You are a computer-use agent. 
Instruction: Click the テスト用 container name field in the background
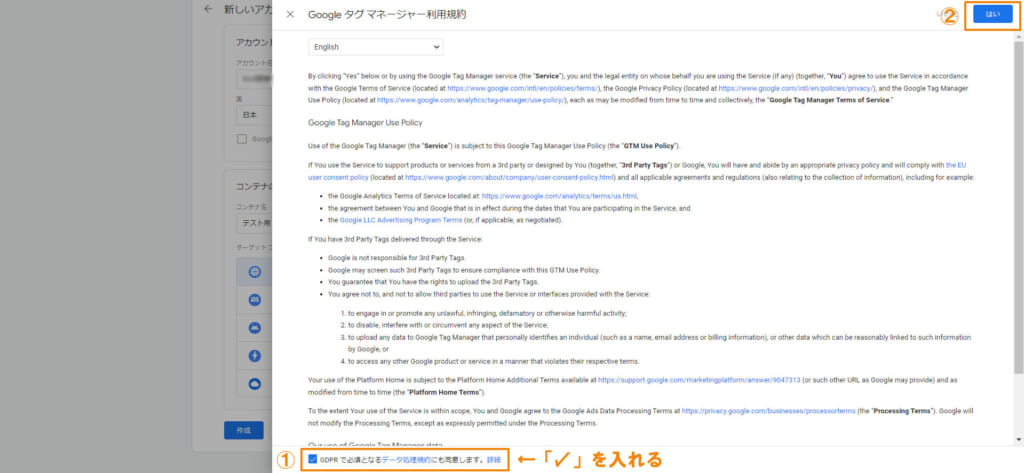254,222
